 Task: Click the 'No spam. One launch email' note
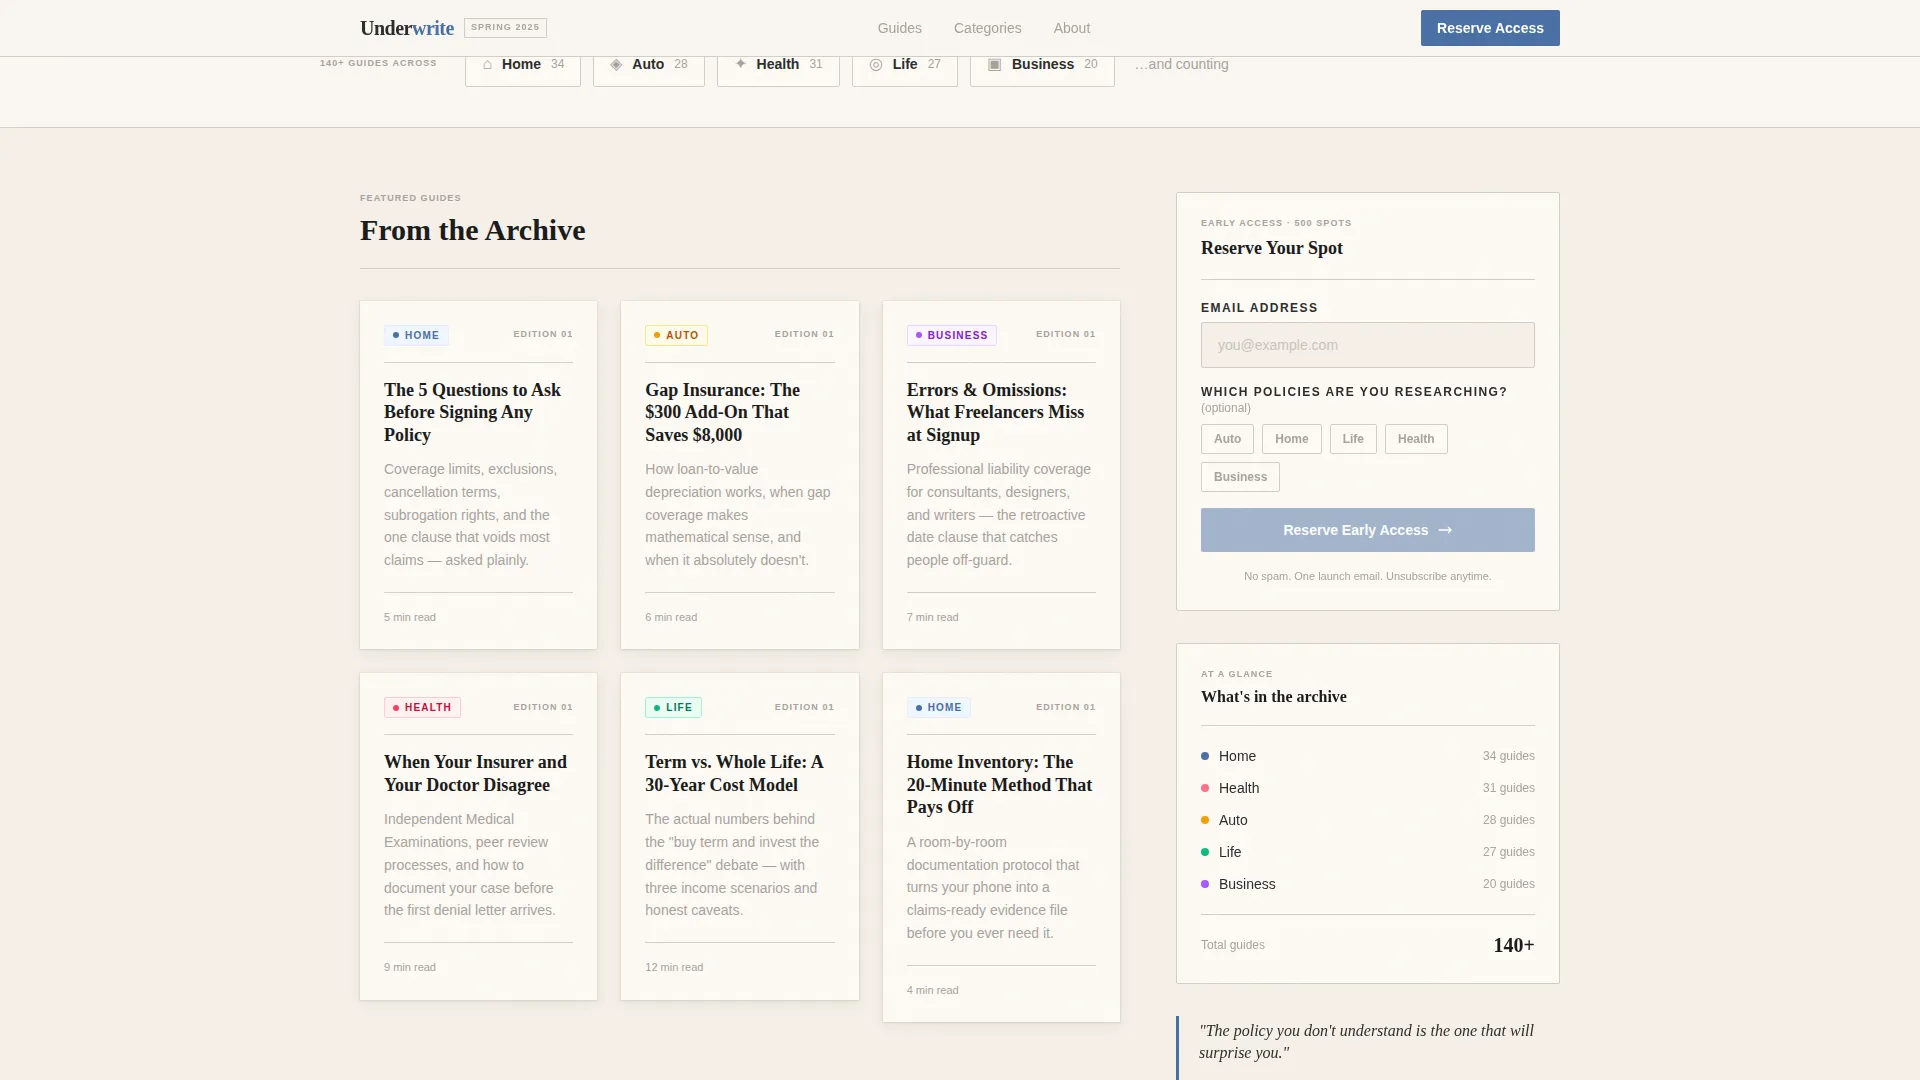point(1367,576)
